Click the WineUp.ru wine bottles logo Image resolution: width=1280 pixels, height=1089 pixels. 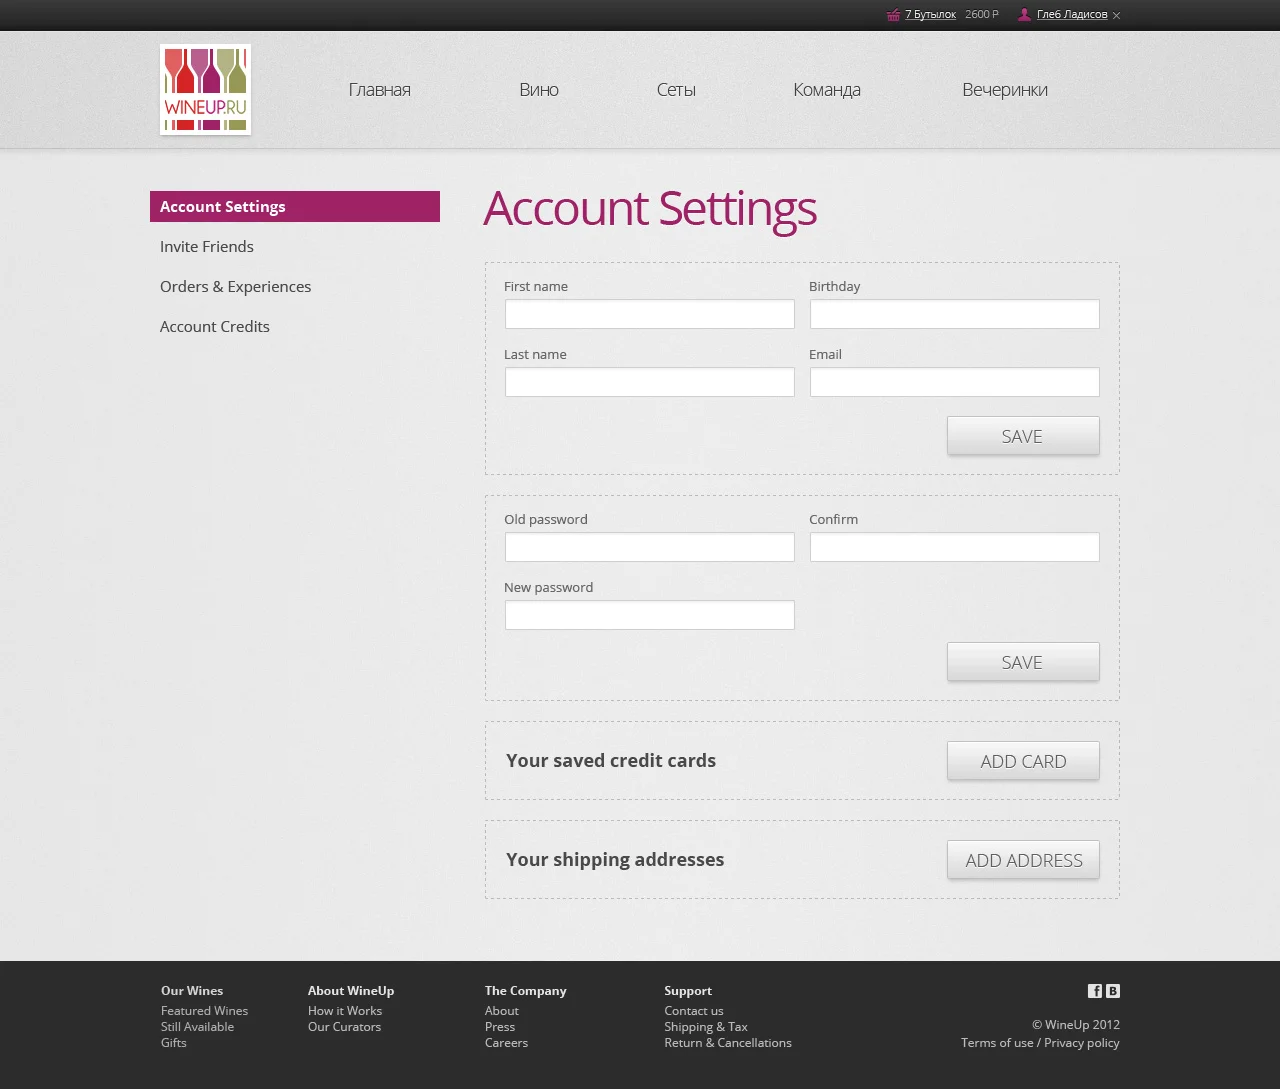204,89
